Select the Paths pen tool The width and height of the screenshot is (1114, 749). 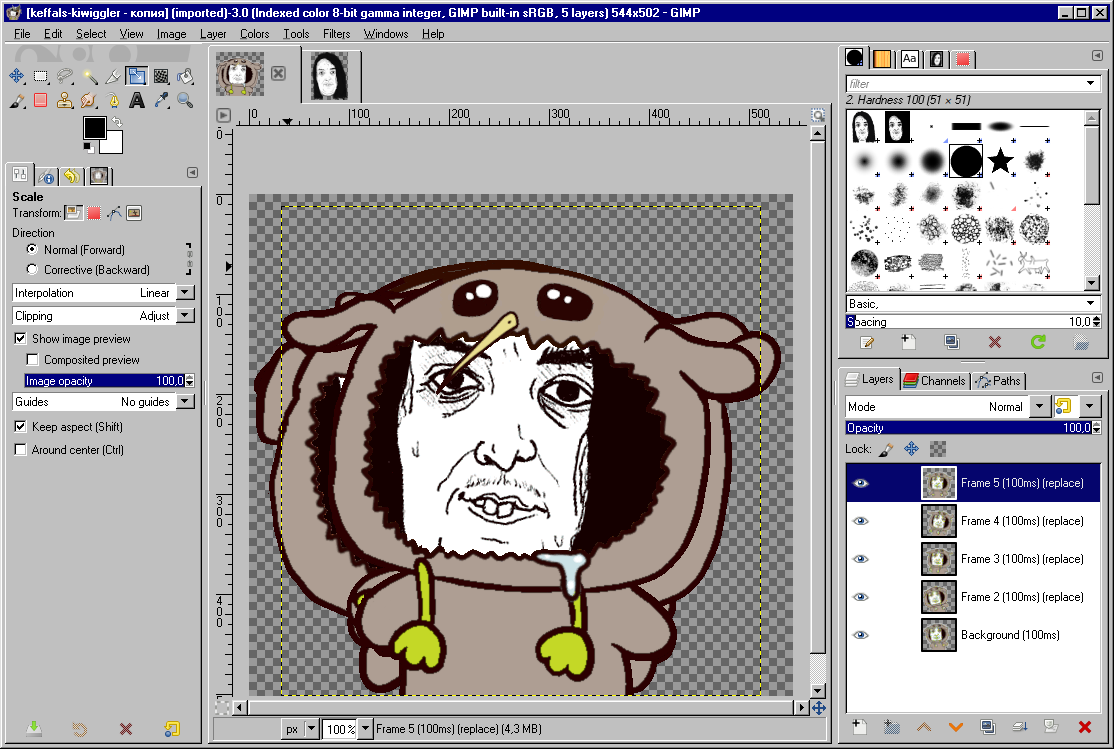(x=113, y=100)
